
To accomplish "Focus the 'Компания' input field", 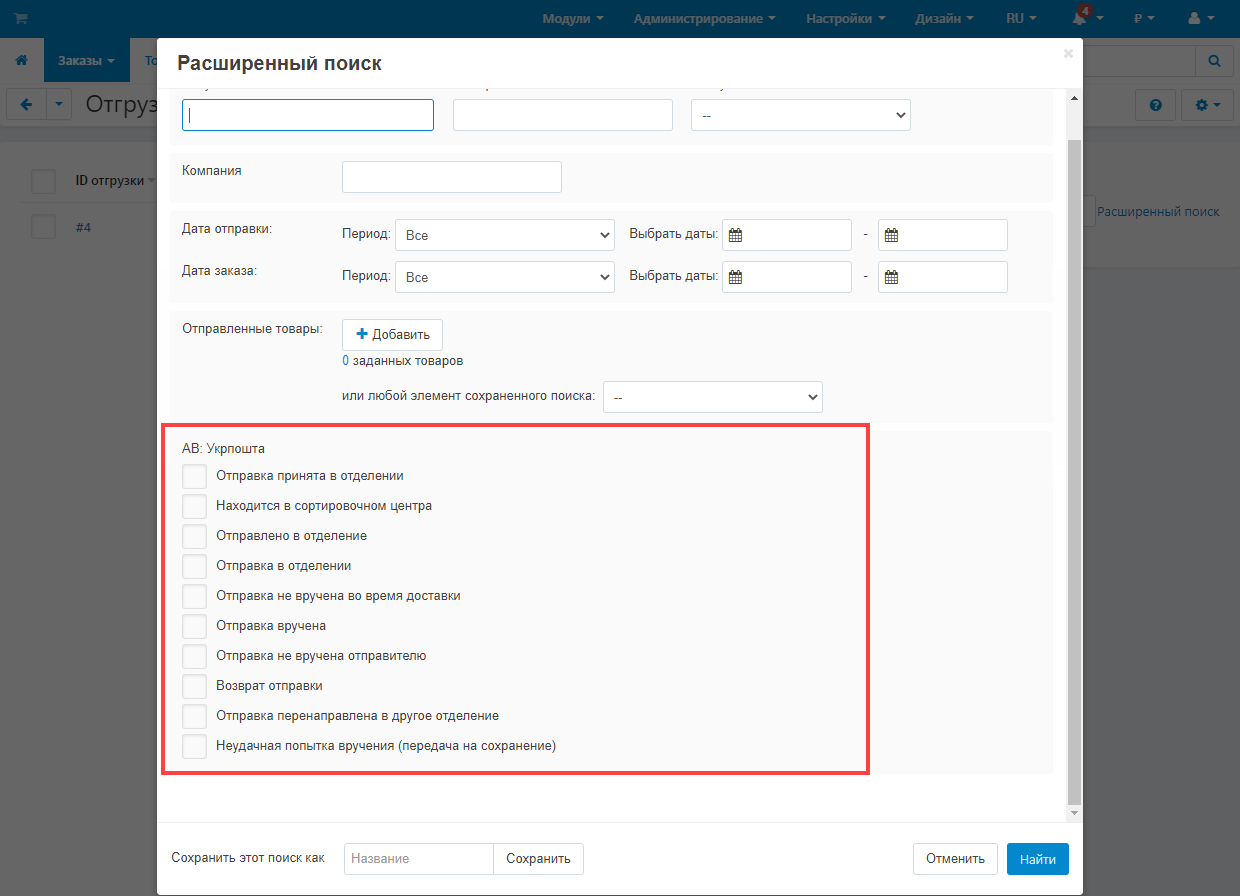I will (452, 177).
